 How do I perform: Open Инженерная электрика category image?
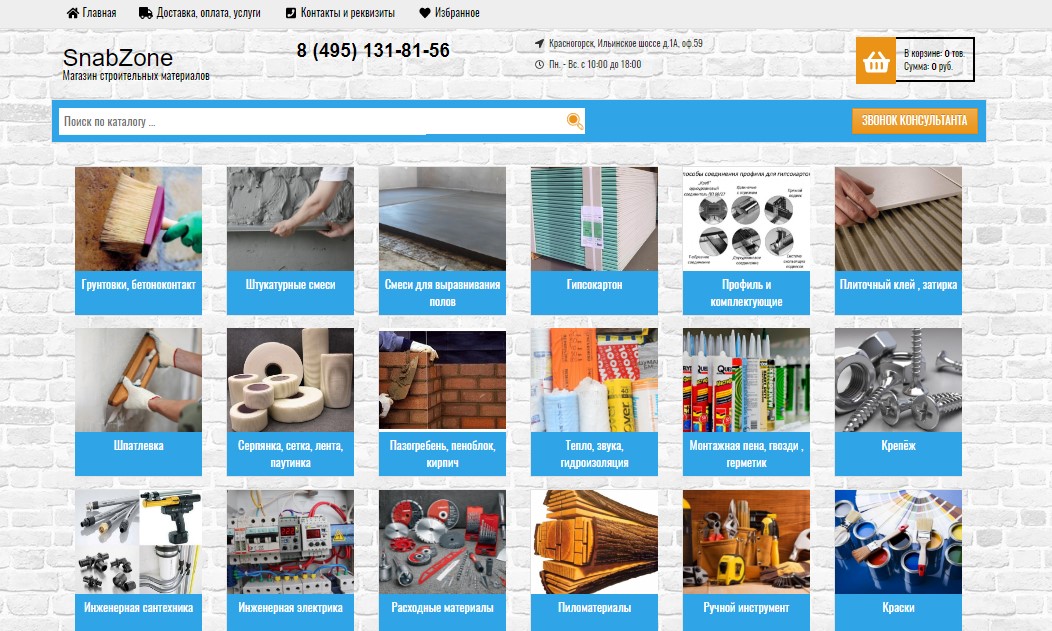tap(290, 542)
